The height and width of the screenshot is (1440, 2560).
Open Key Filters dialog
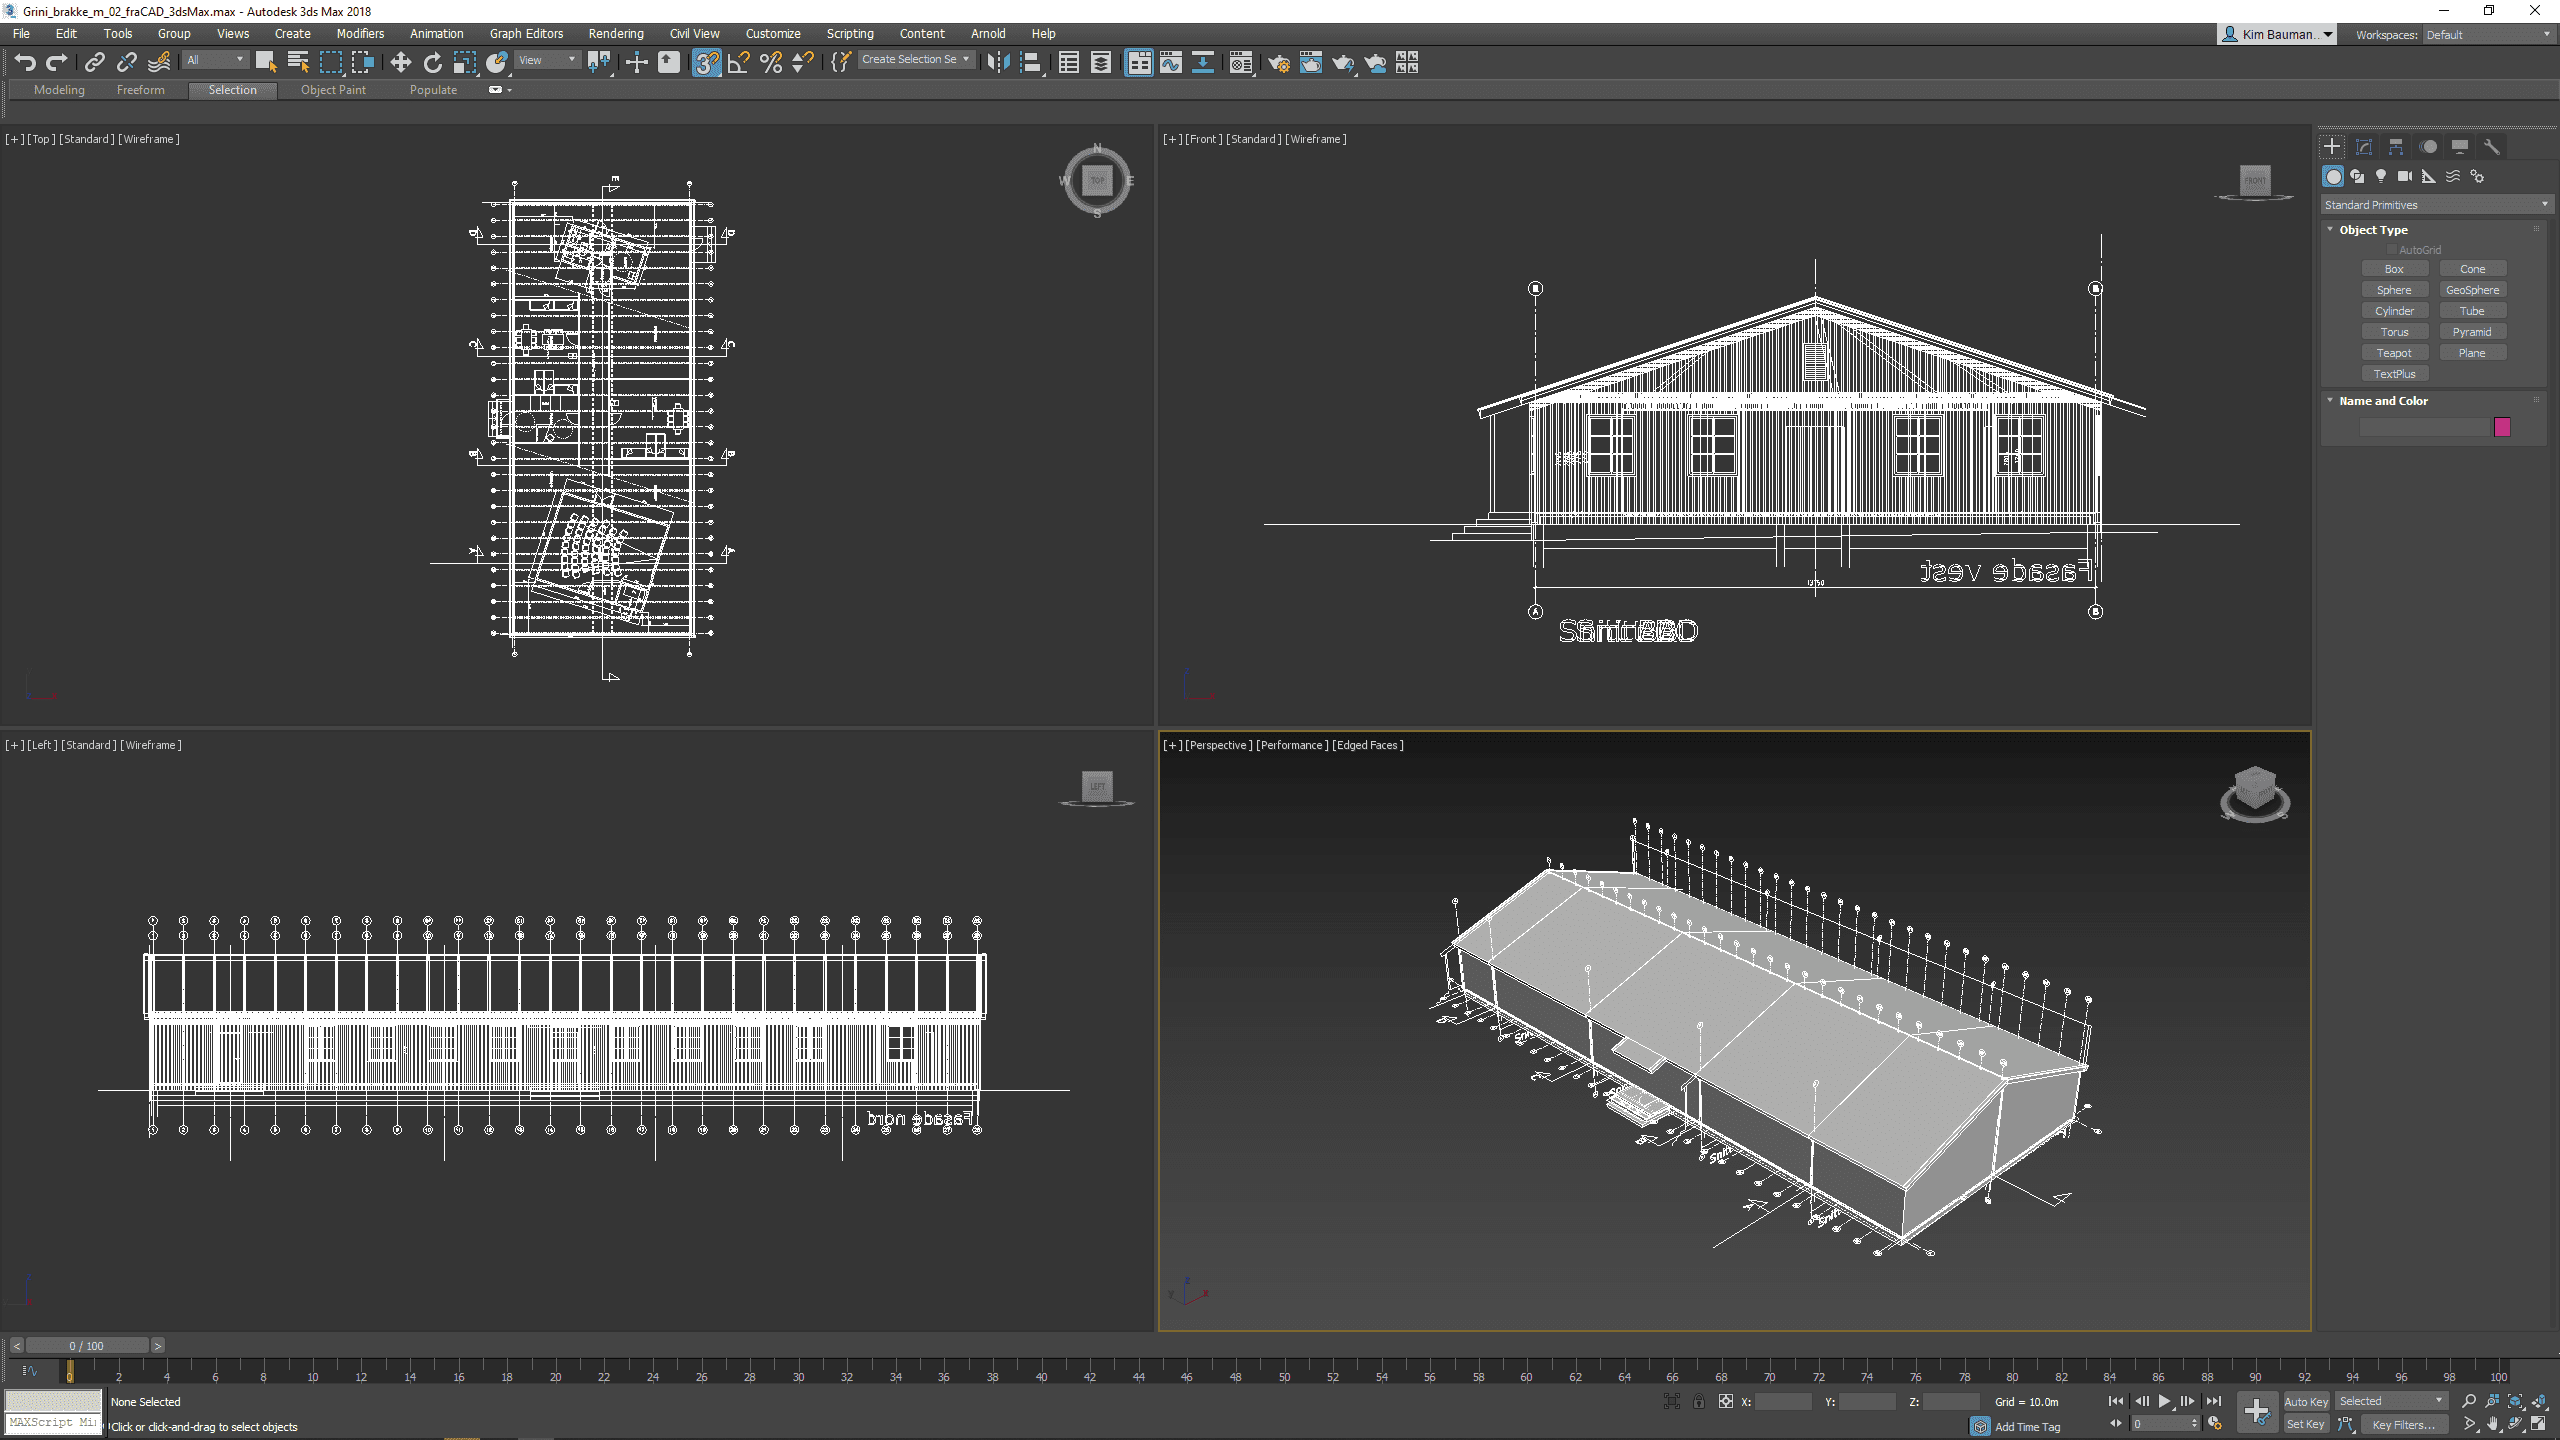(2404, 1424)
